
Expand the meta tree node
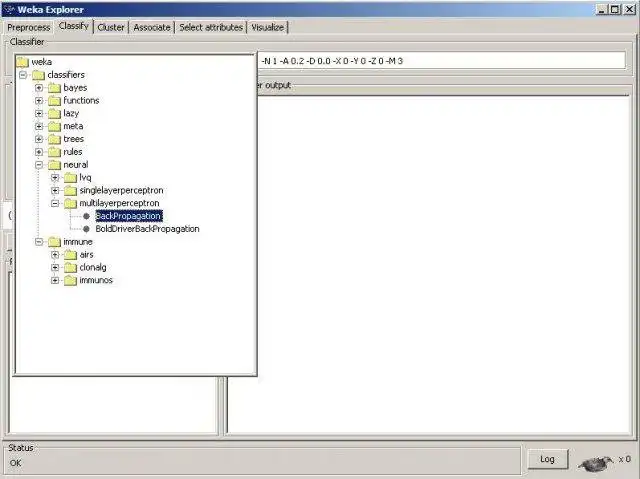[39, 126]
